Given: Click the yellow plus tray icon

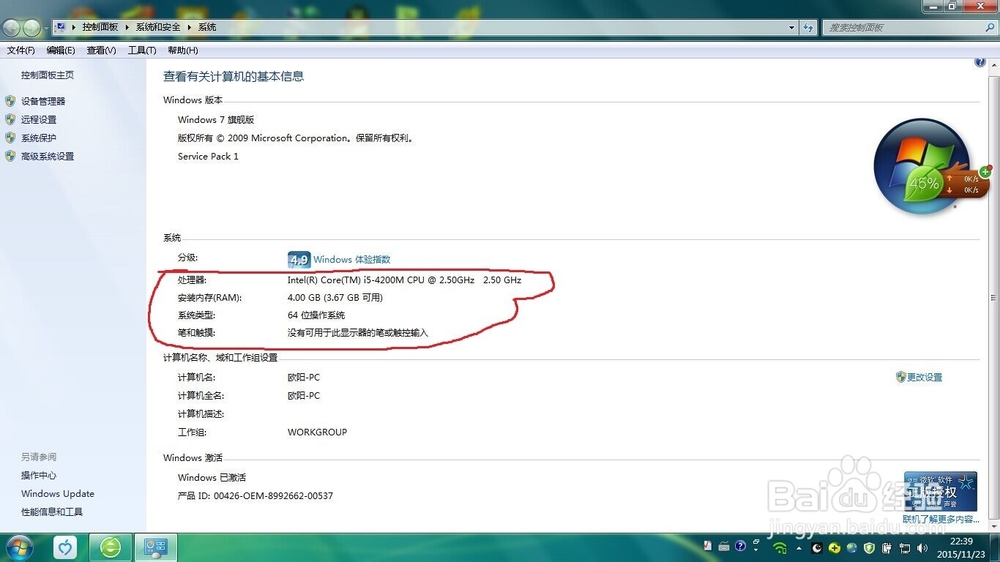Looking at the screenshot, I should [x=834, y=548].
